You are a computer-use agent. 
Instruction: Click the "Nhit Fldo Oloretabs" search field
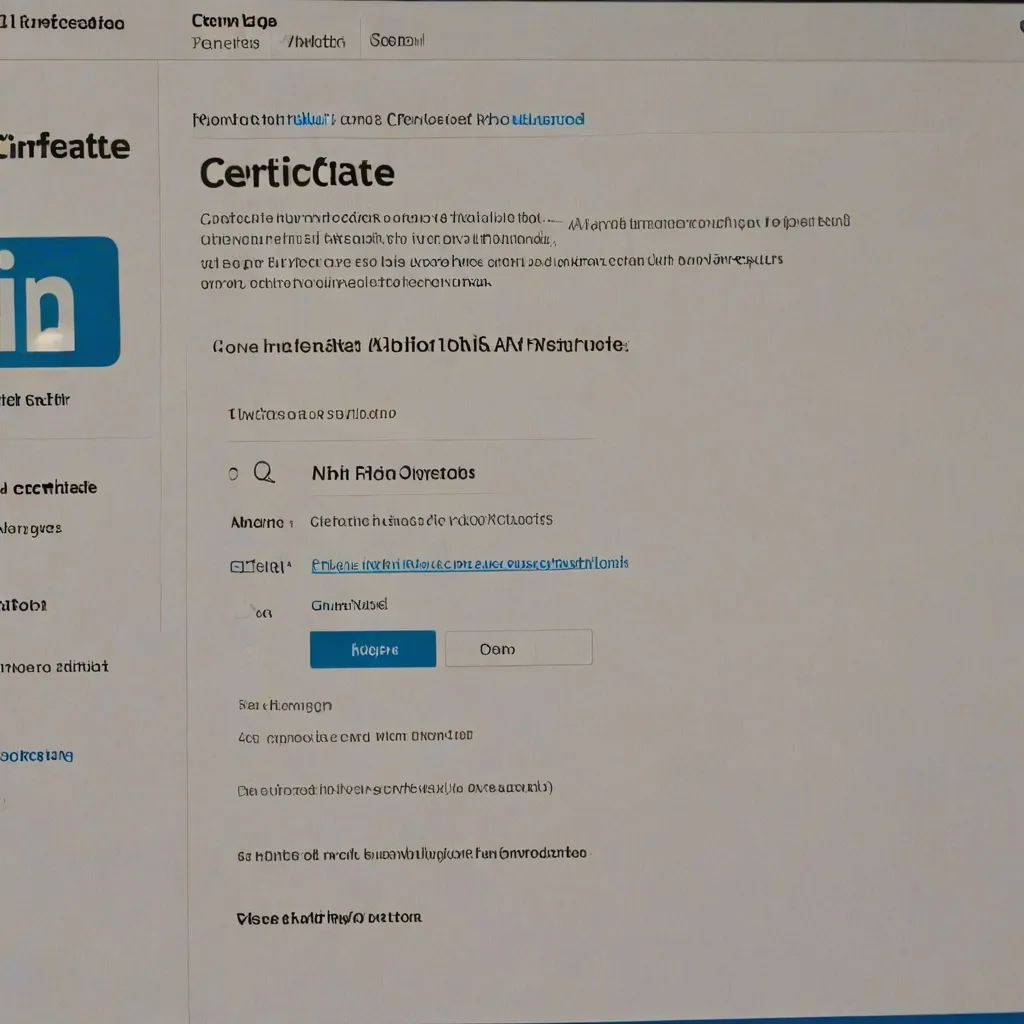[x=394, y=473]
